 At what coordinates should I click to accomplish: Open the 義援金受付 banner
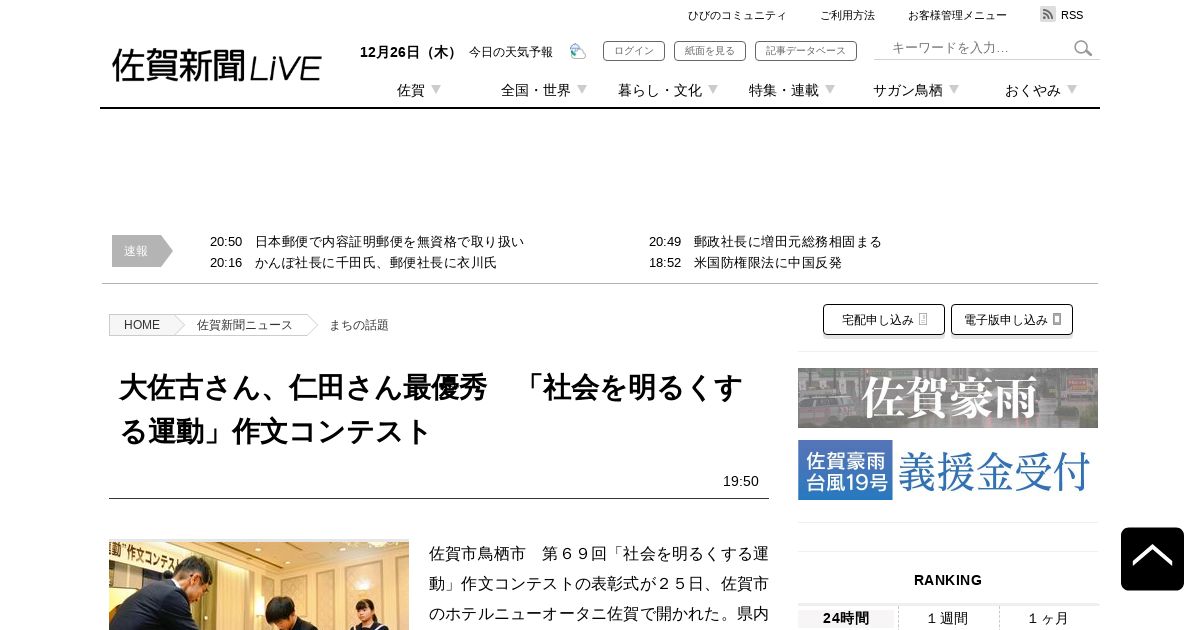point(948,470)
